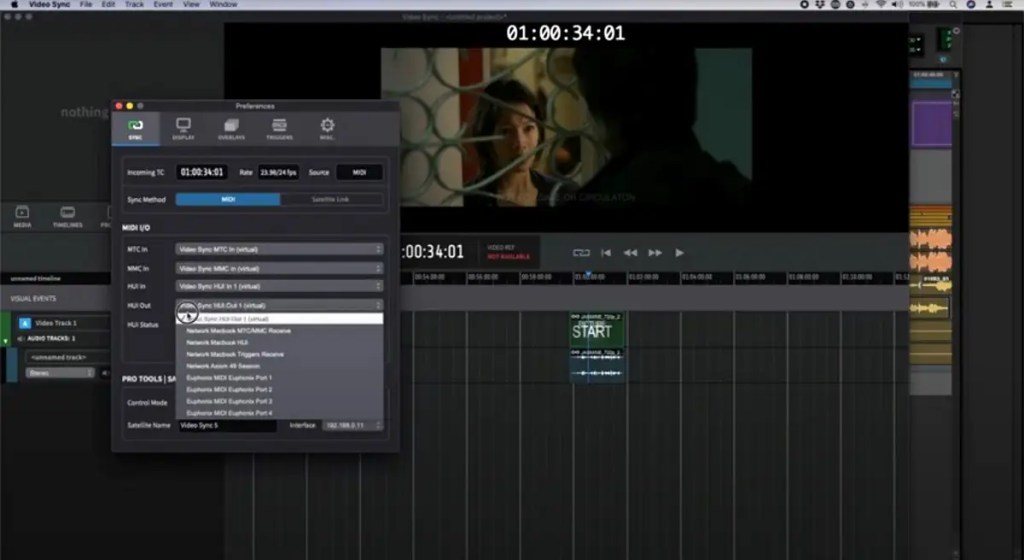1024x560 pixels.
Task: Open Spotlight search icon
Action: tap(953, 5)
